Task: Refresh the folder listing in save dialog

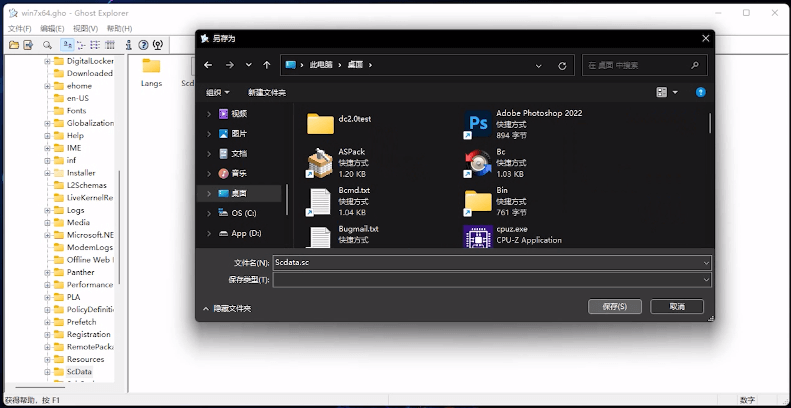Action: (x=562, y=66)
